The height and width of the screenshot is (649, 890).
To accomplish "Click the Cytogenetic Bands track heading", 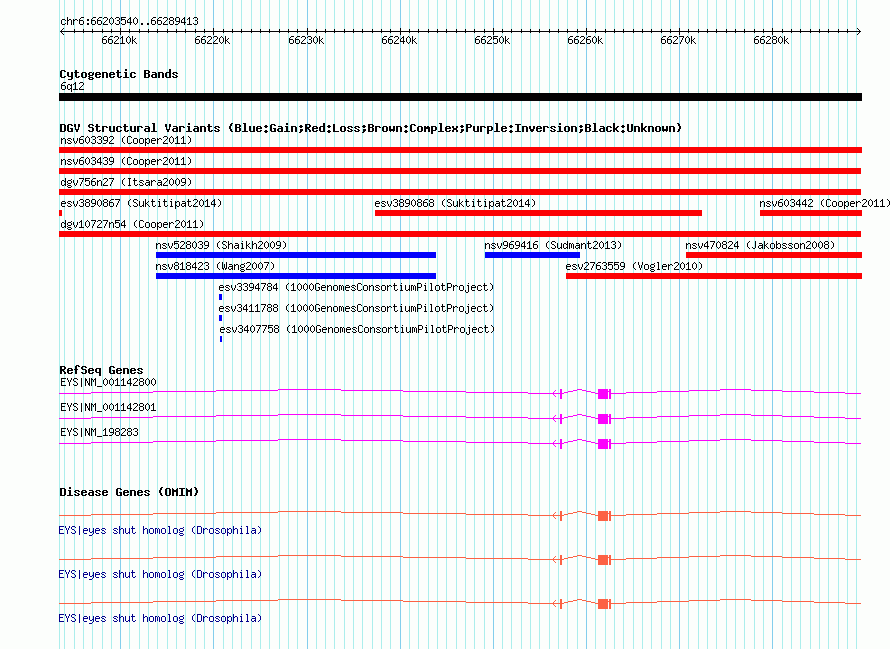I will (x=119, y=74).
